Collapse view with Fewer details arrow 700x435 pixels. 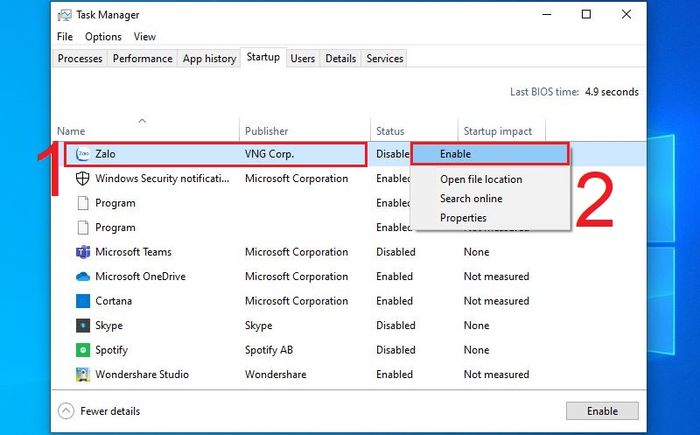tap(66, 411)
